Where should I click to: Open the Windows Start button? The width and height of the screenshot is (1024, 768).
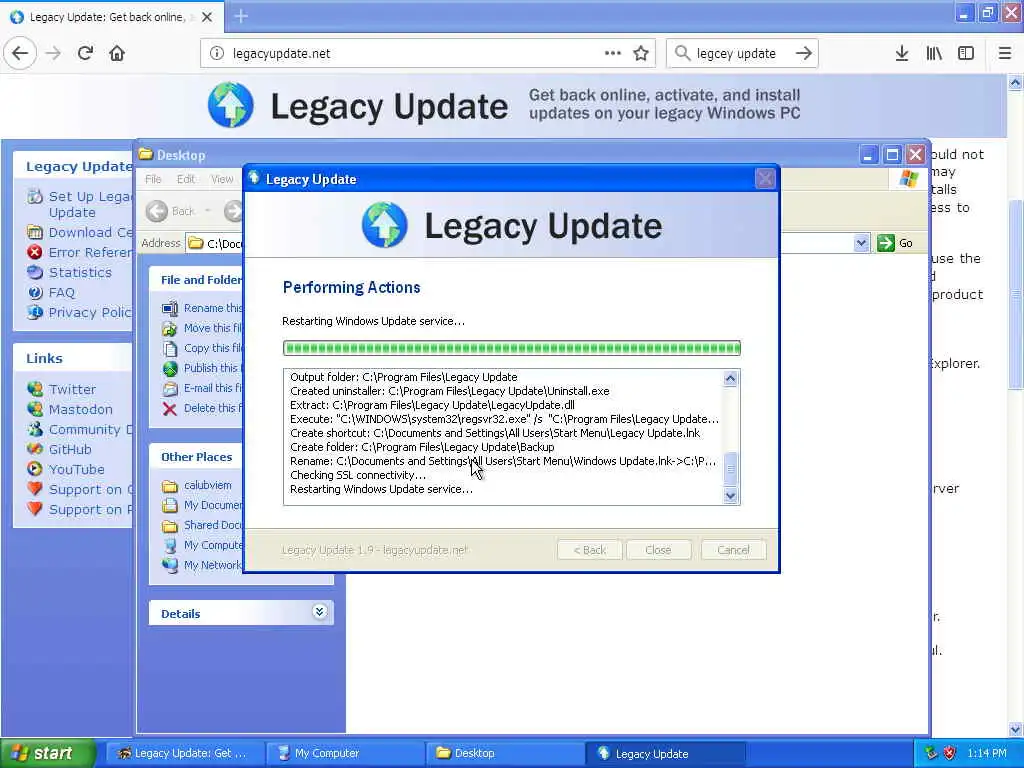tap(48, 754)
